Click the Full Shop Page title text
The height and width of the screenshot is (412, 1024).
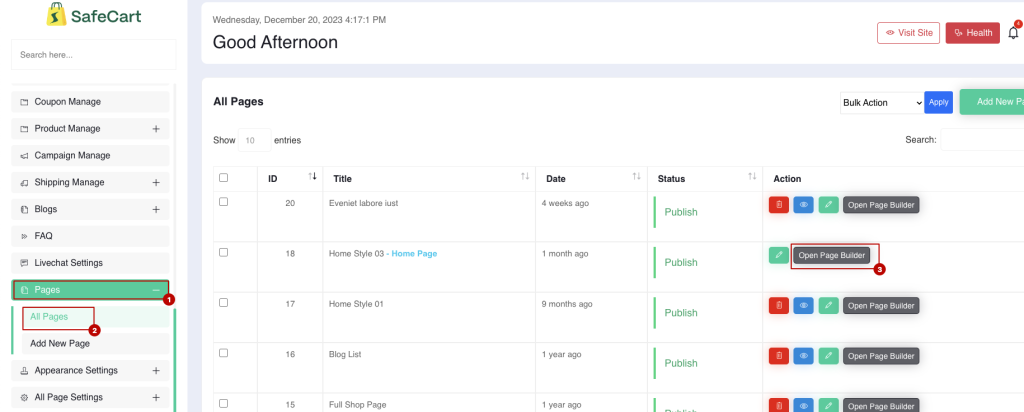pyautogui.click(x=358, y=405)
